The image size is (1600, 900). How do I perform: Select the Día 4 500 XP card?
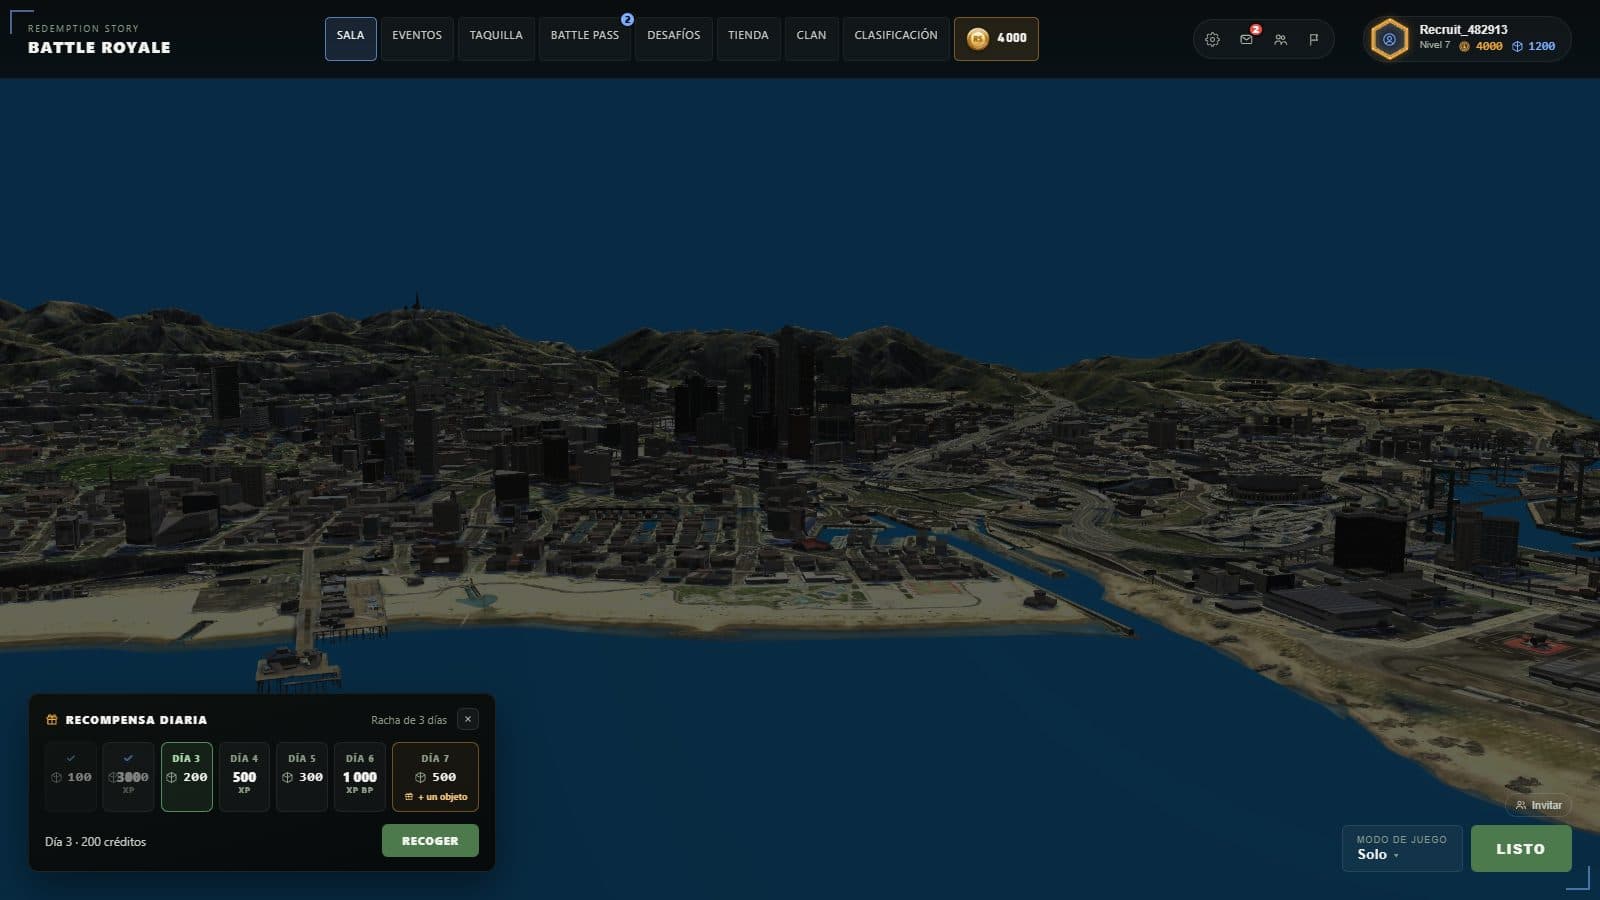click(244, 776)
